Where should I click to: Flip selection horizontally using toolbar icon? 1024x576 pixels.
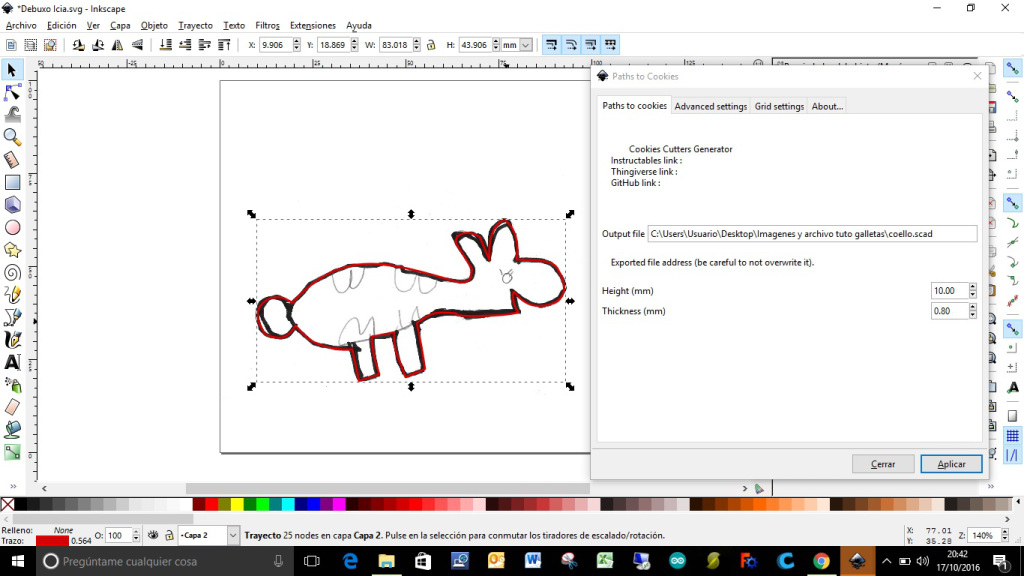(x=118, y=45)
